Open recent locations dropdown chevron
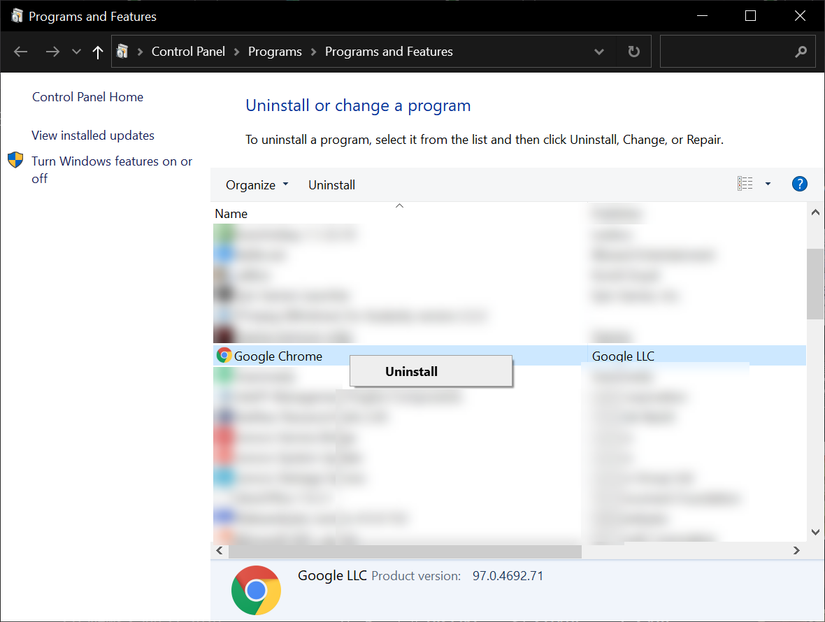This screenshot has height=622, width=825. click(x=76, y=52)
